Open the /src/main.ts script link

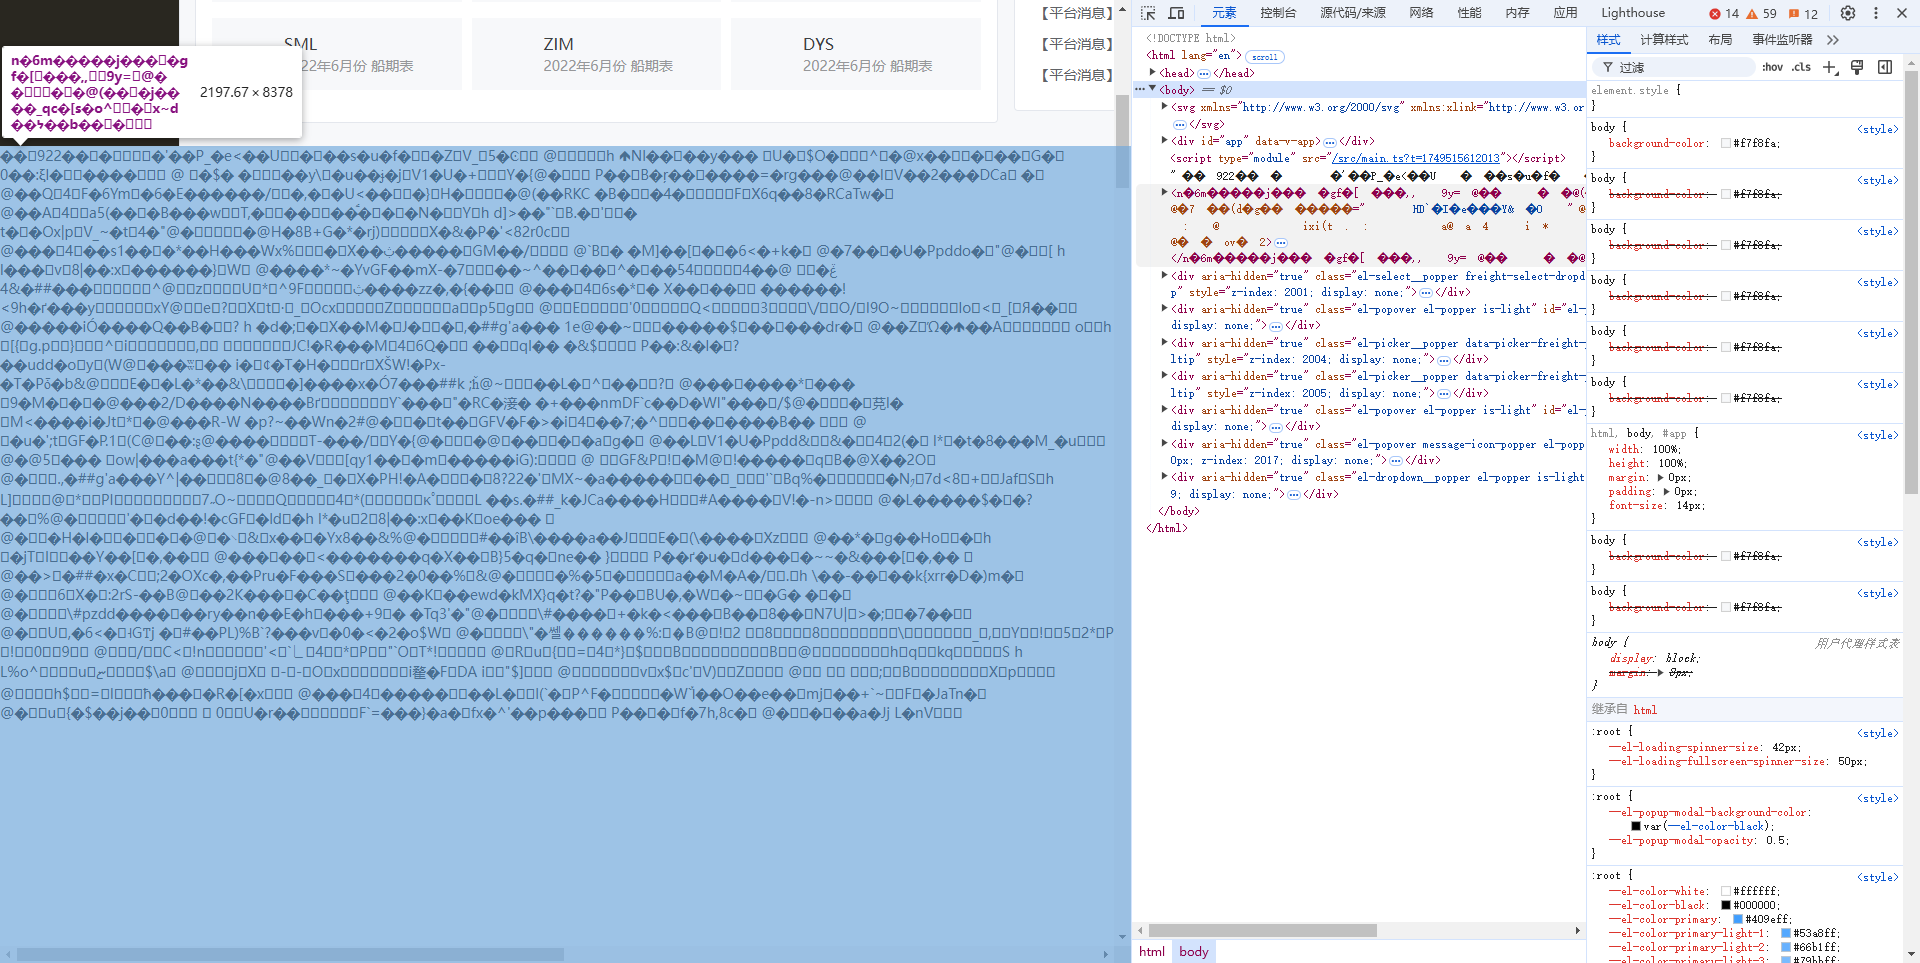pyautogui.click(x=1416, y=158)
